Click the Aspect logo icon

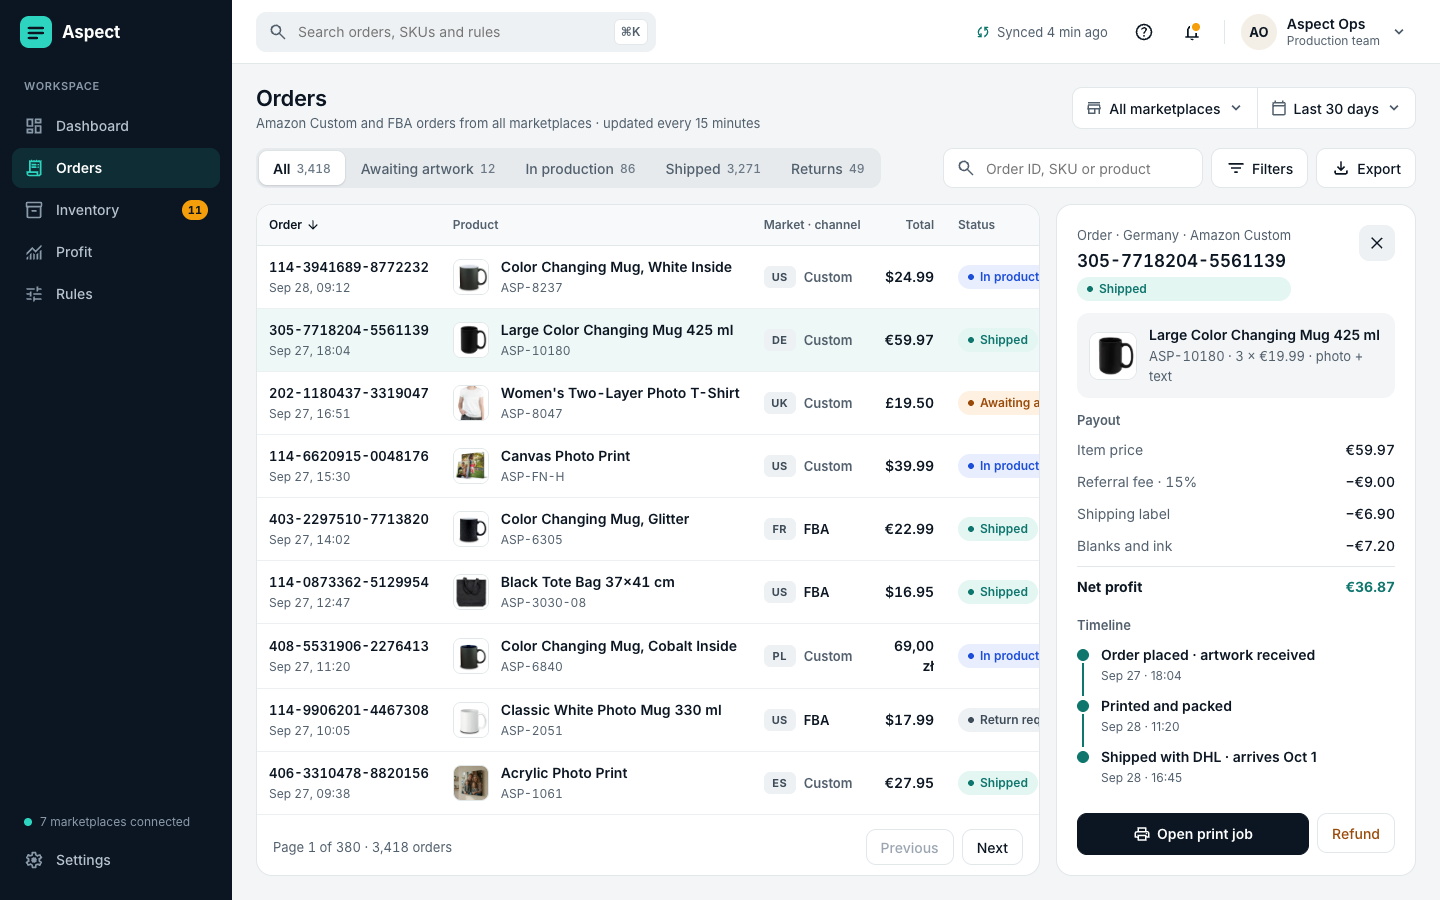pyautogui.click(x=36, y=32)
